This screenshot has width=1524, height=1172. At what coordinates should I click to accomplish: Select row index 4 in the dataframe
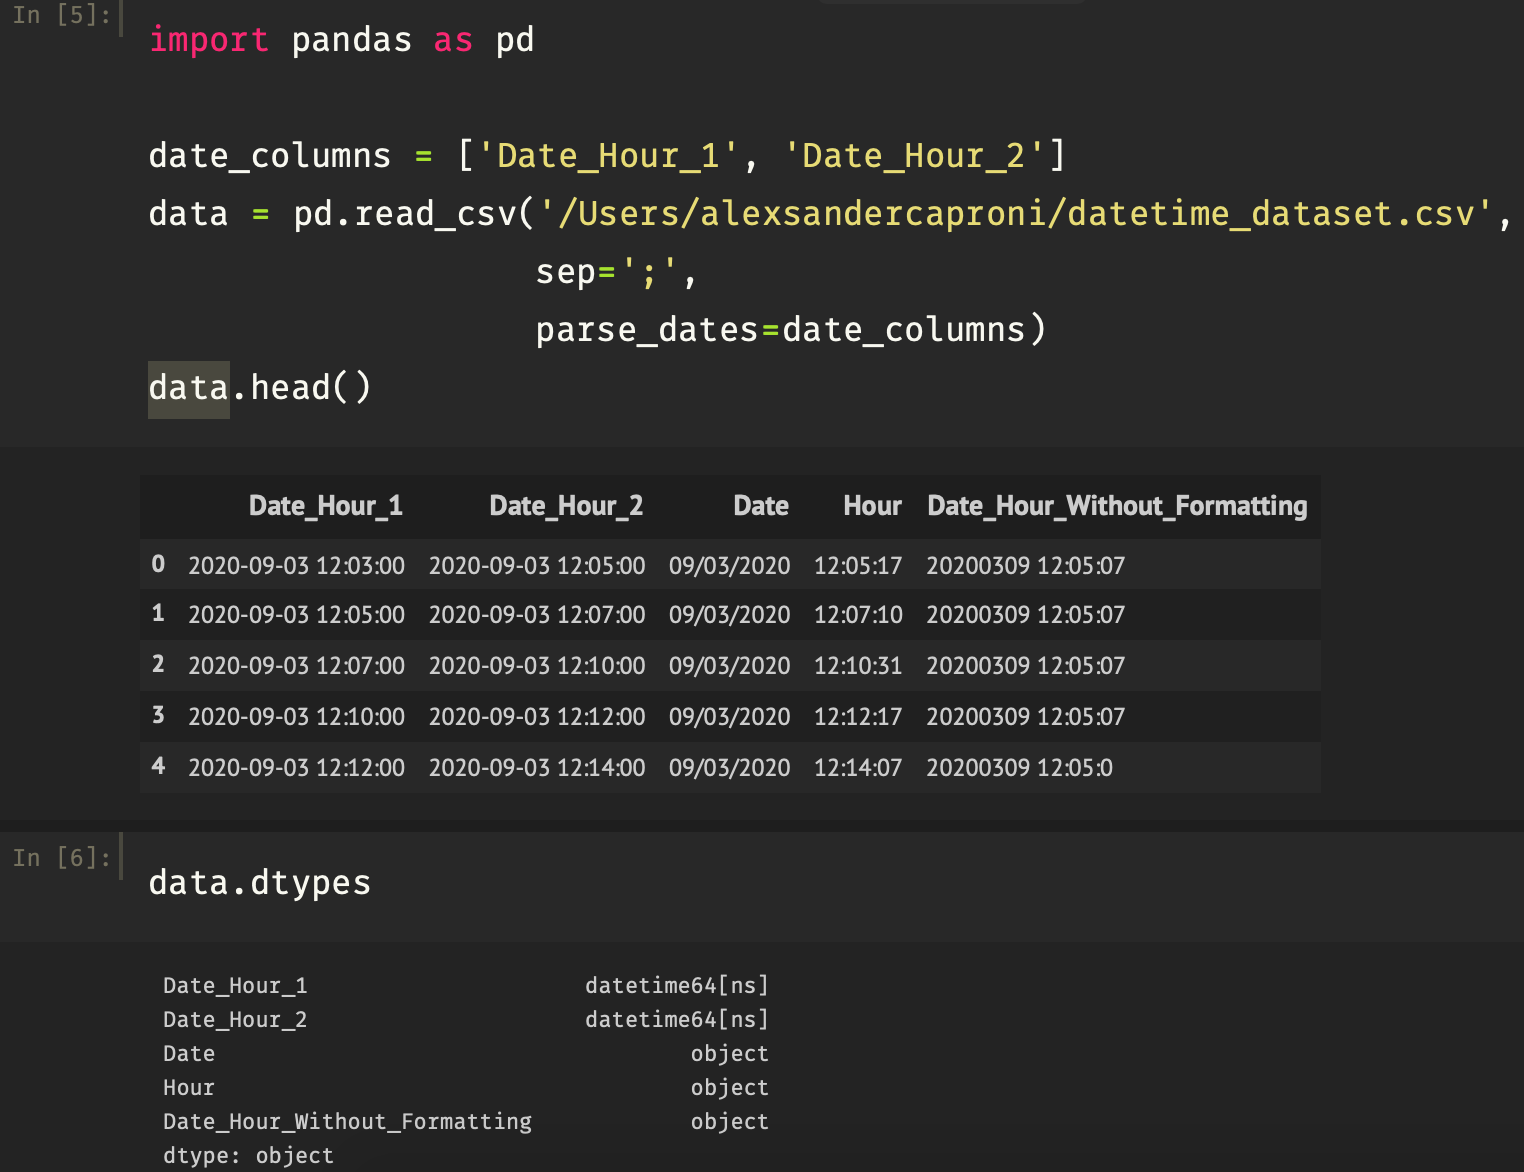click(157, 766)
